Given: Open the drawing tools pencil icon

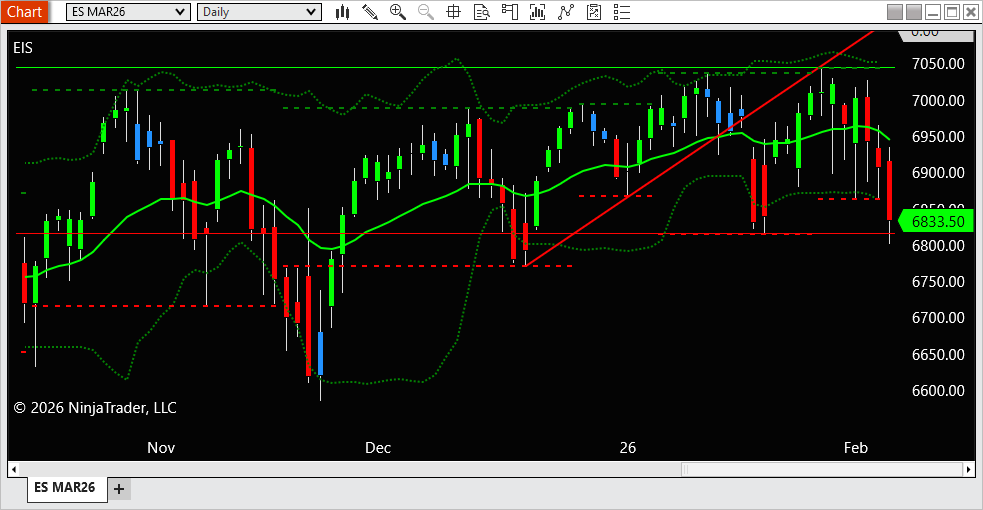Looking at the screenshot, I should pyautogui.click(x=370, y=12).
